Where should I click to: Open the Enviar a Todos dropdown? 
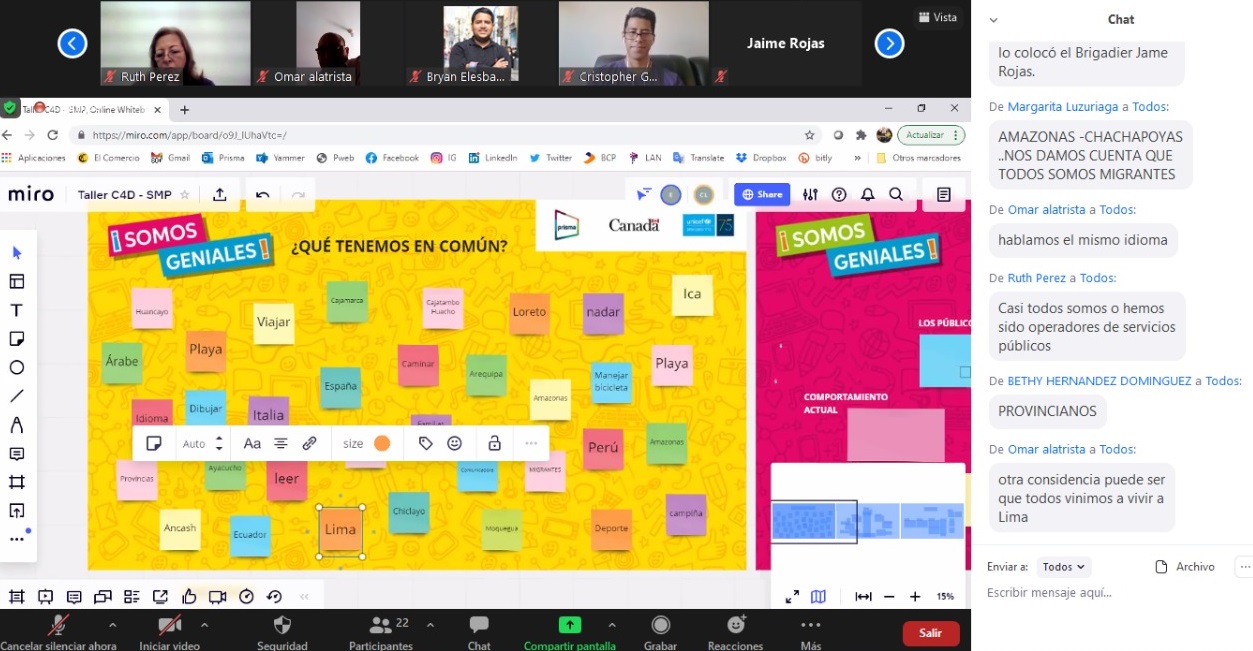[x=1063, y=567]
